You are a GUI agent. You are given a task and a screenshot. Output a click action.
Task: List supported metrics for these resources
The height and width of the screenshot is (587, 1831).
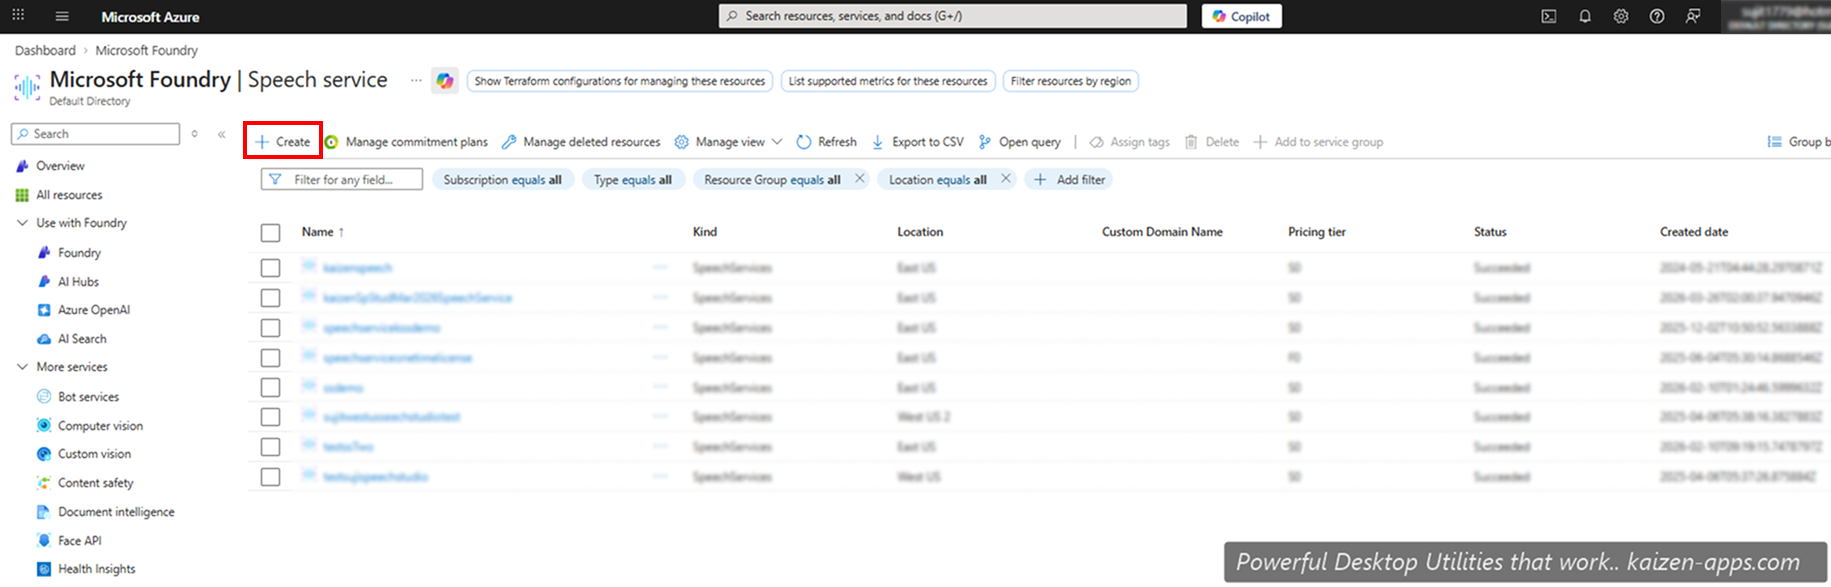888,81
